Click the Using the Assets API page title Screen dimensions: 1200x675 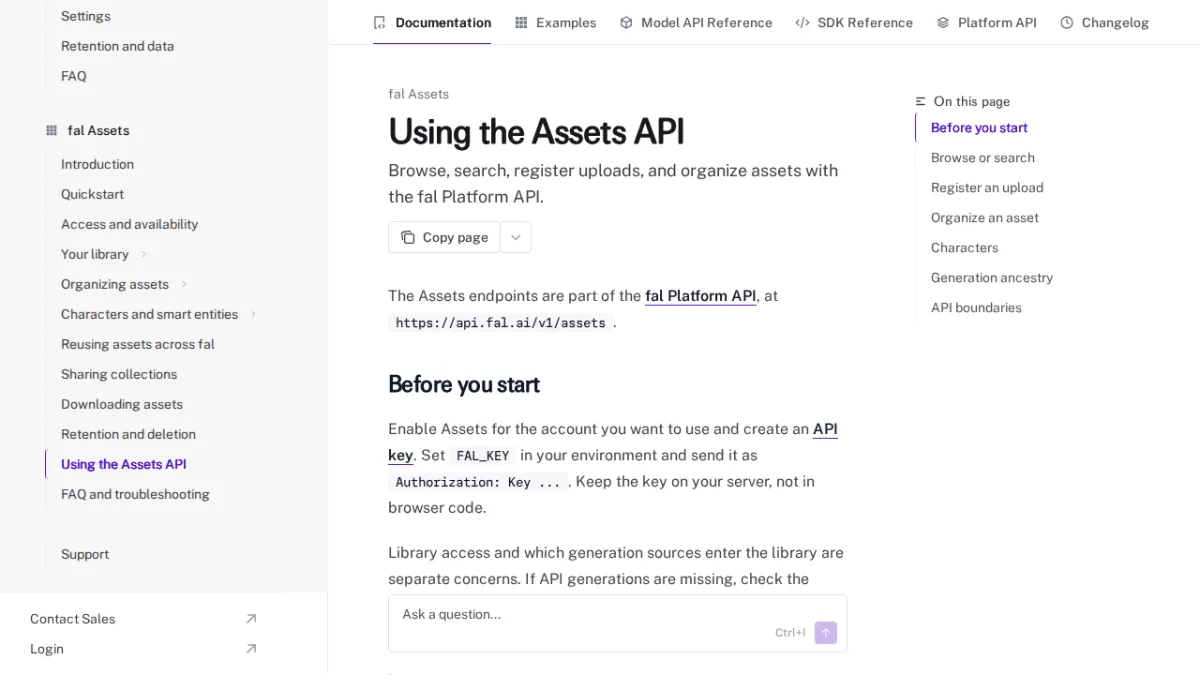[536, 132]
